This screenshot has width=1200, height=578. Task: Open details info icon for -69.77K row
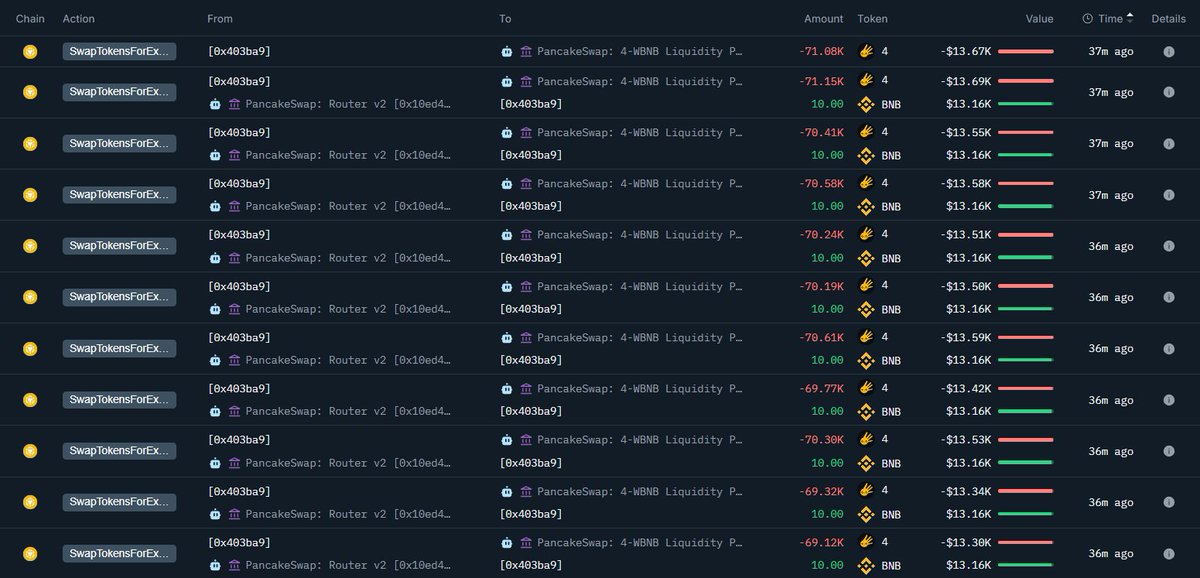(x=1168, y=400)
